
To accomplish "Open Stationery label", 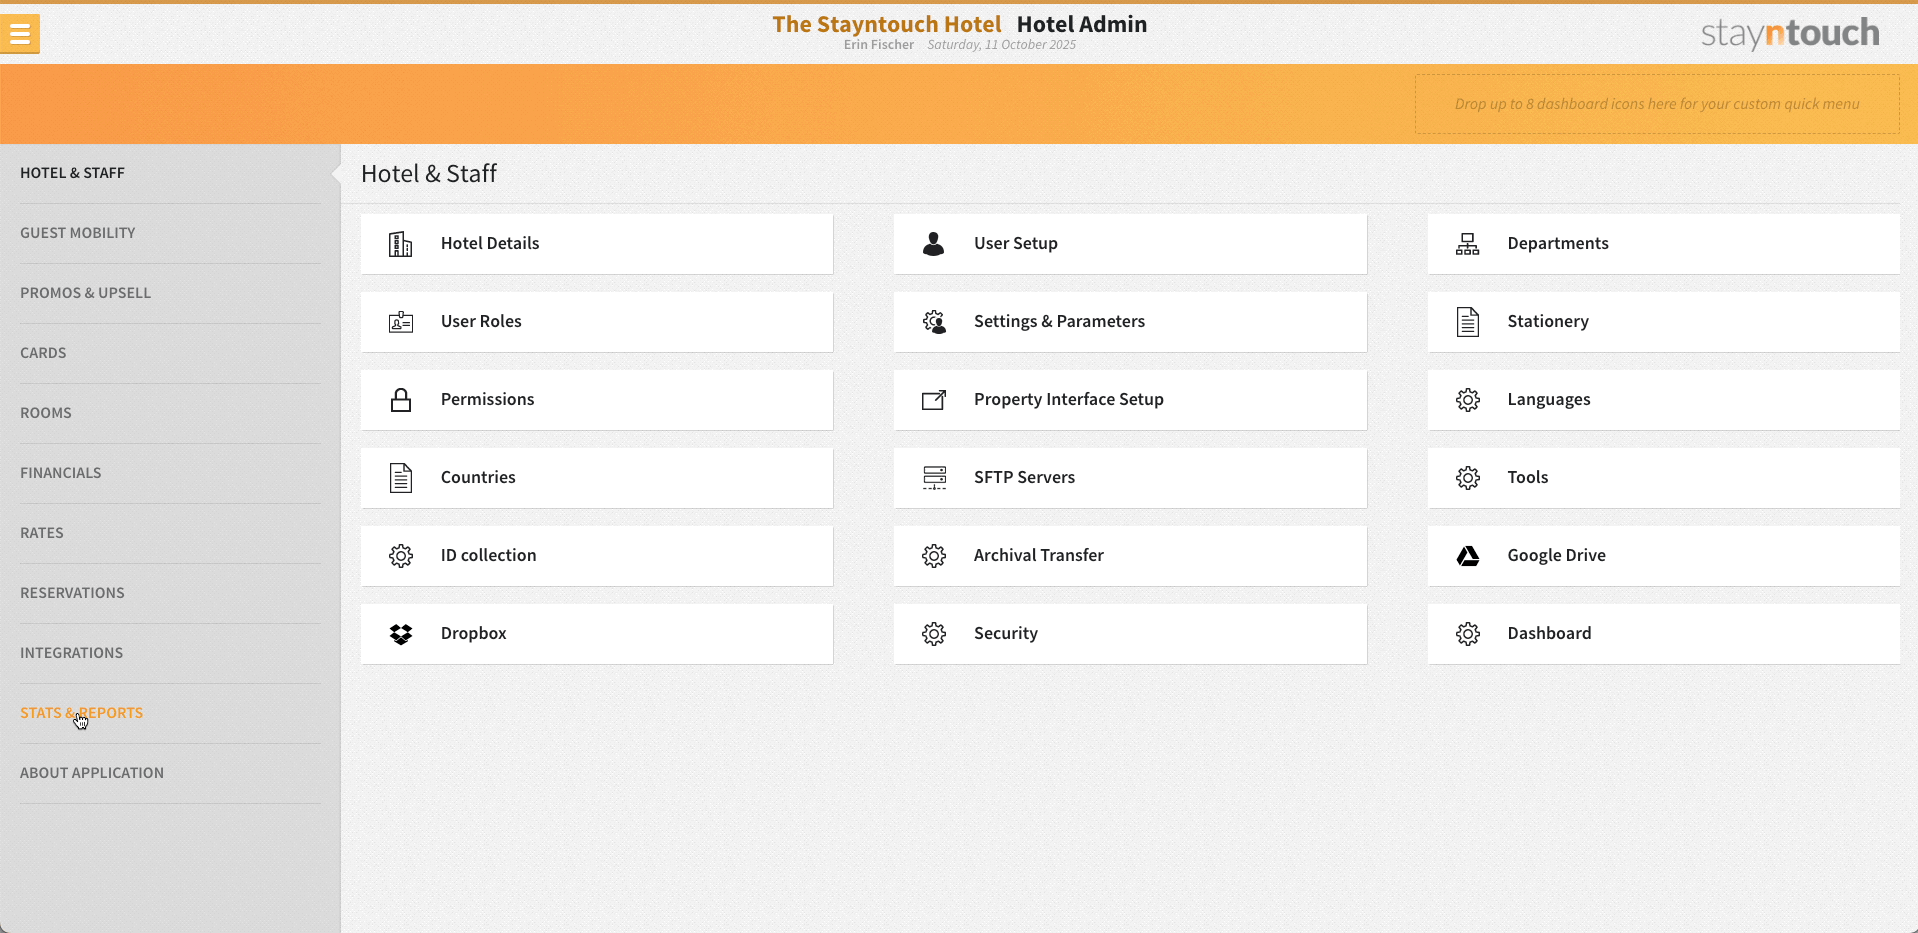I will click(1548, 322).
